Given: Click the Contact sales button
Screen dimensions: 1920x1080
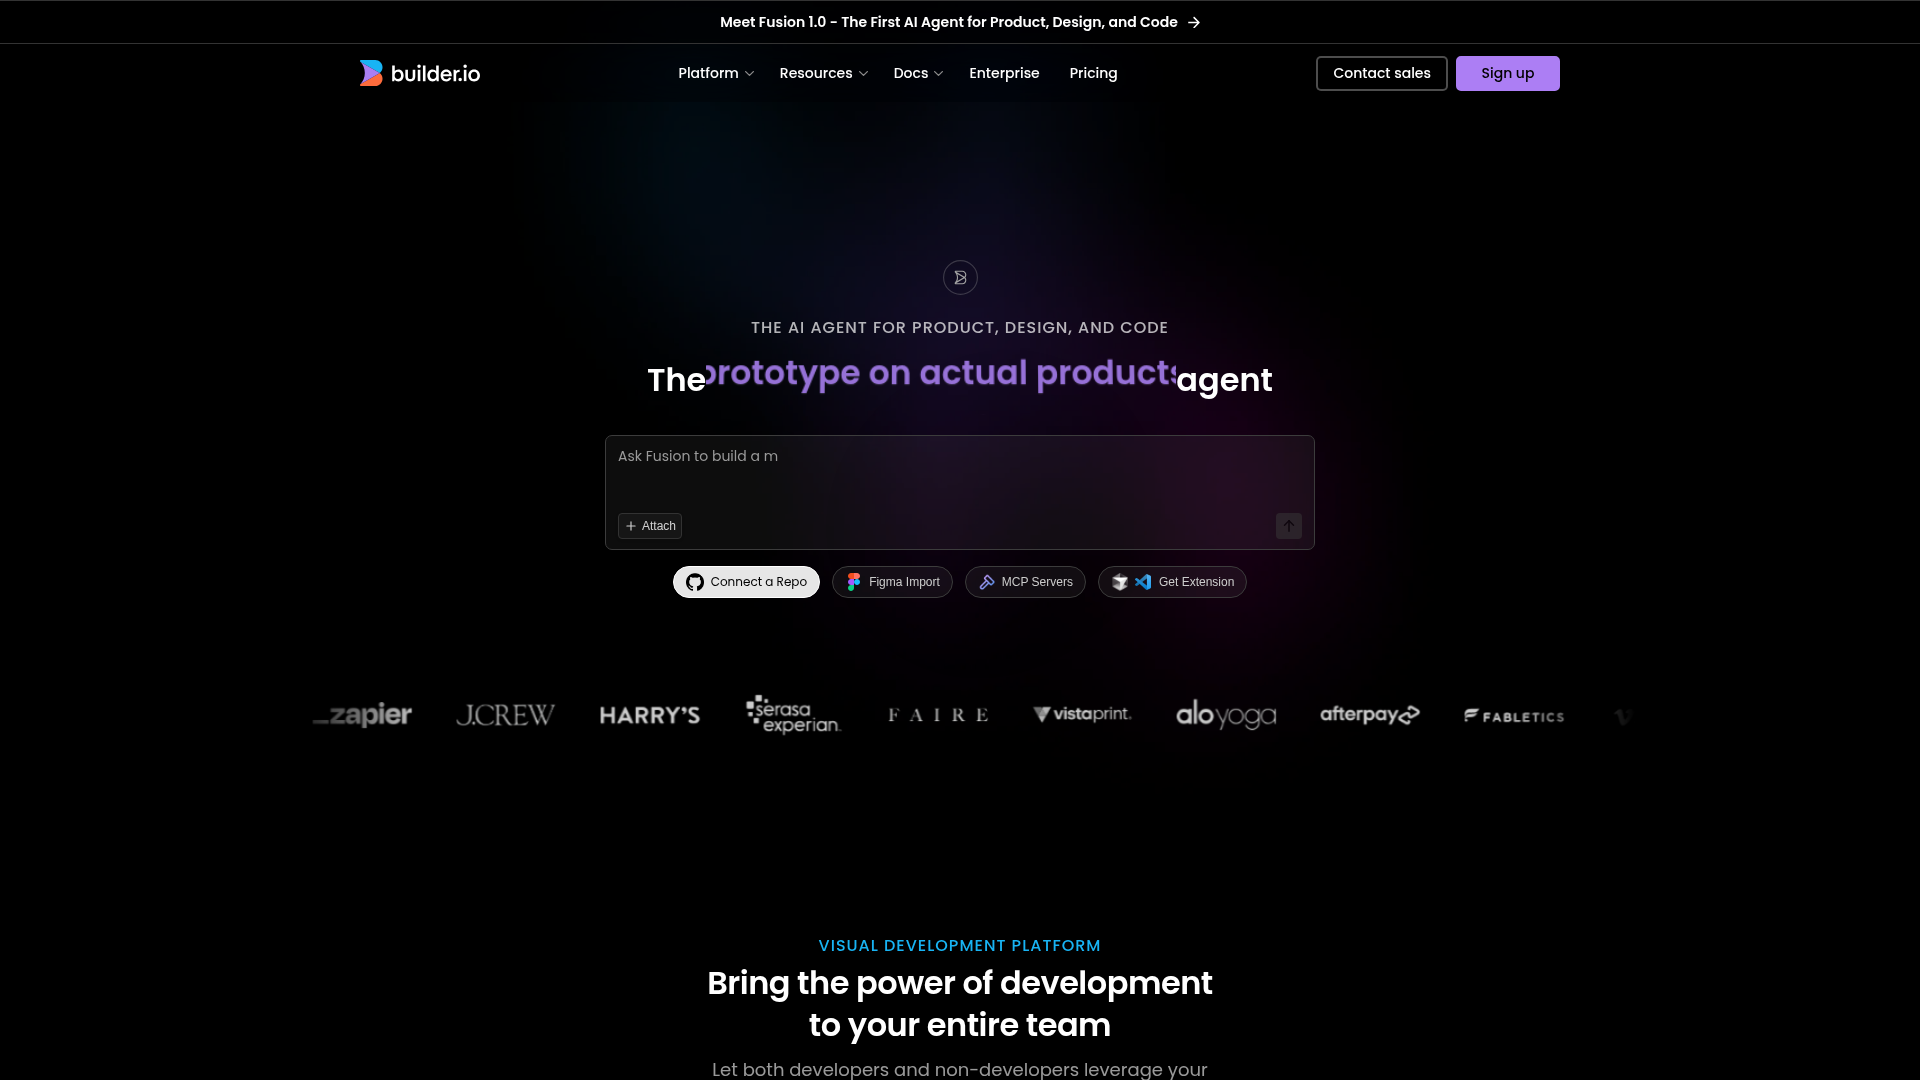Looking at the screenshot, I should (1381, 72).
